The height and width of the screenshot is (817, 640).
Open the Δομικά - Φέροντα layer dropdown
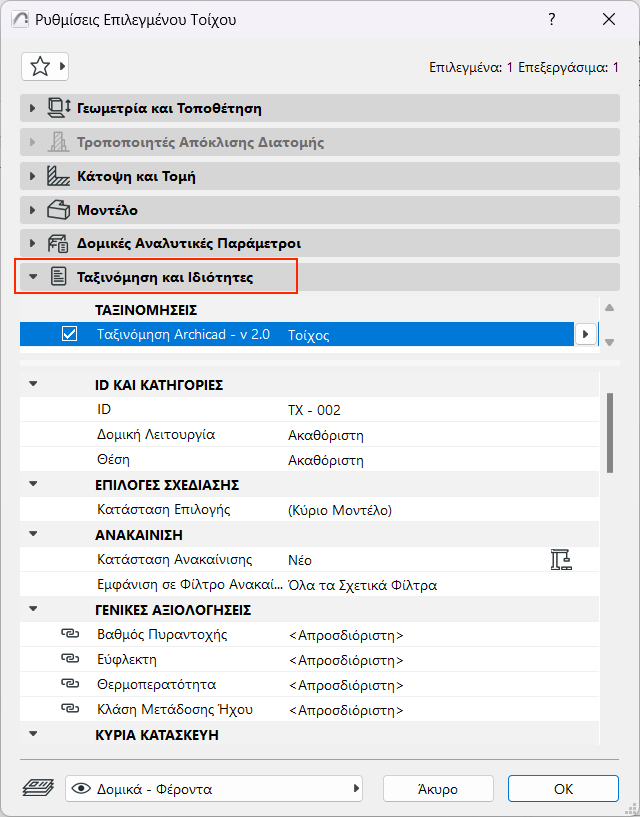pos(214,789)
